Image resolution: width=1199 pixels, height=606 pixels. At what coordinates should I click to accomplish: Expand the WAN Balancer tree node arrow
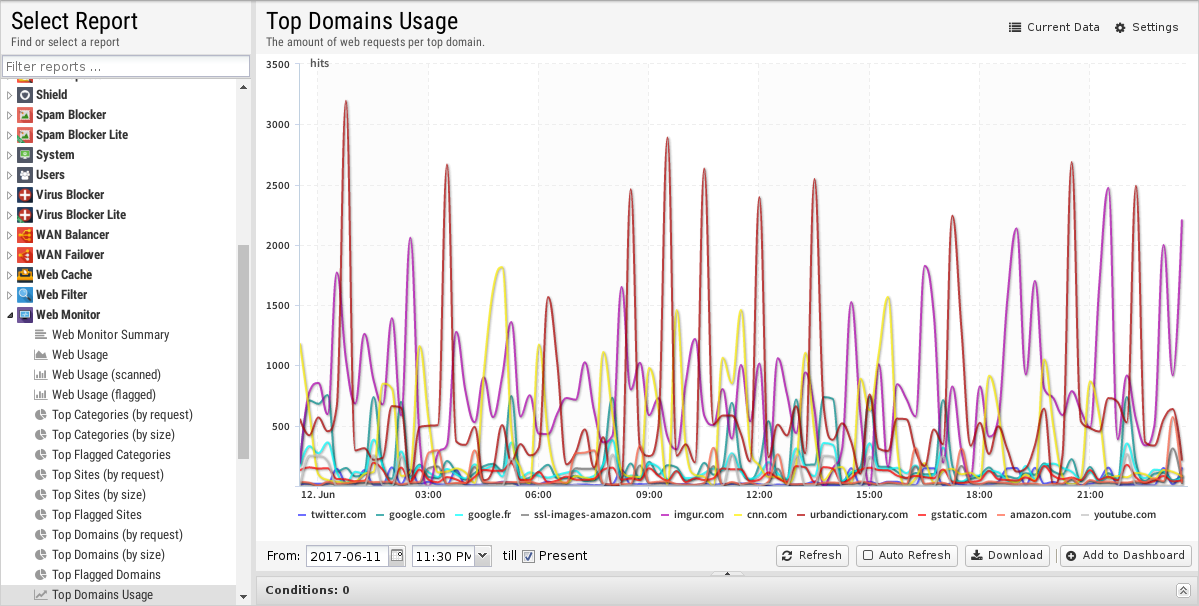tap(9, 235)
